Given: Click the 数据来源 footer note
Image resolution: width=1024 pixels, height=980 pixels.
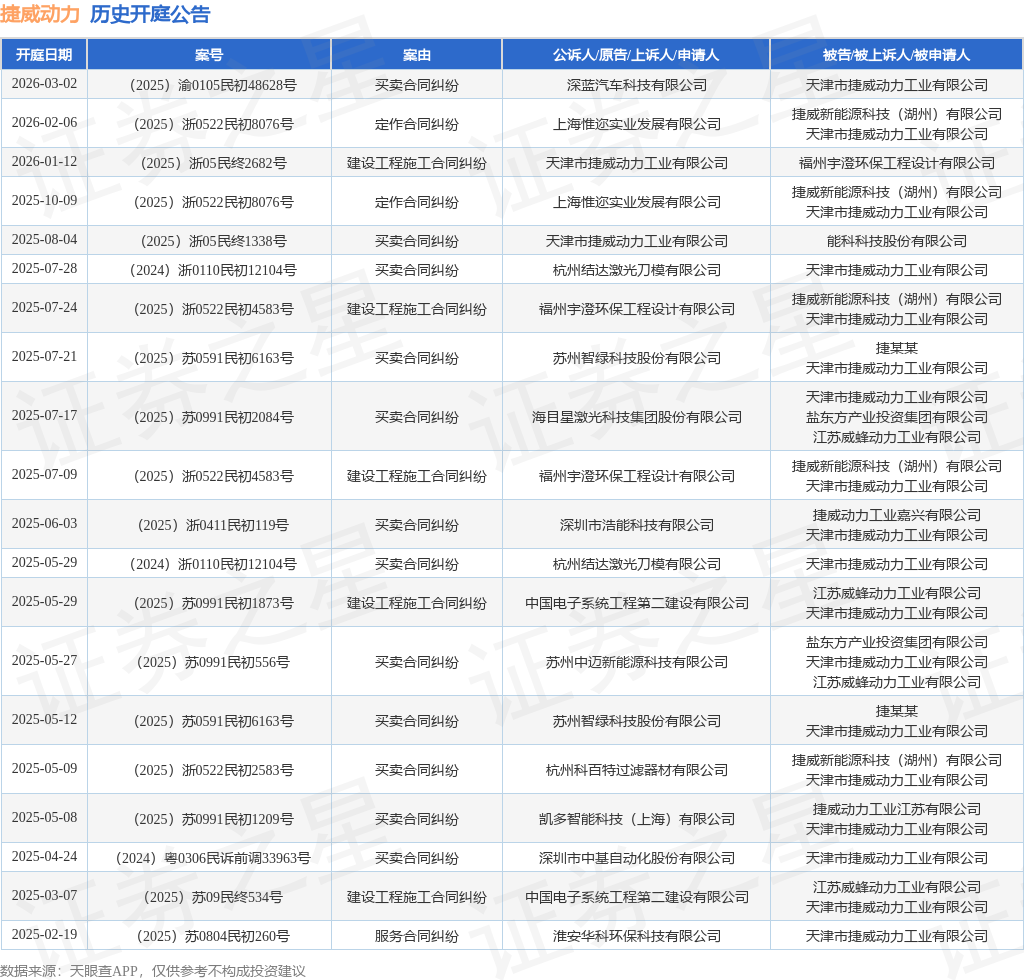Looking at the screenshot, I should point(153,972).
